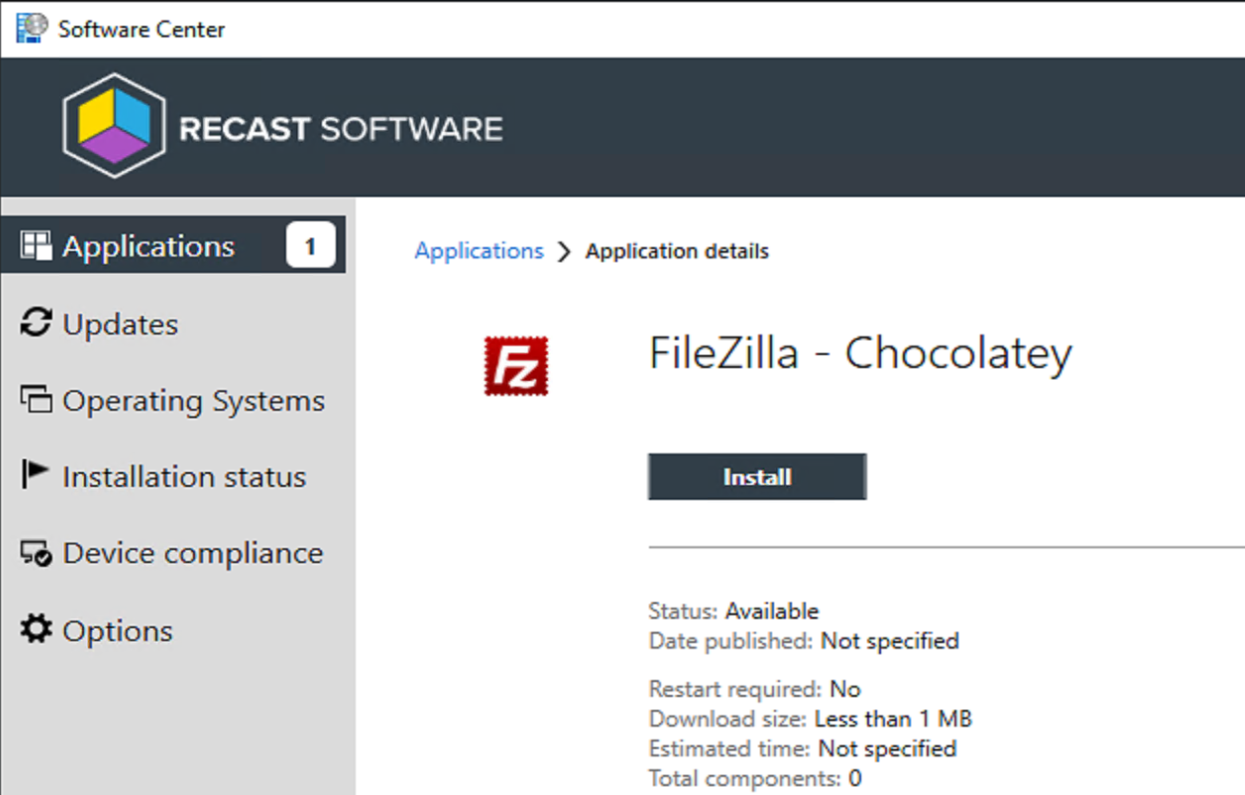Go back via Applications breadcrumb link

[x=479, y=251]
